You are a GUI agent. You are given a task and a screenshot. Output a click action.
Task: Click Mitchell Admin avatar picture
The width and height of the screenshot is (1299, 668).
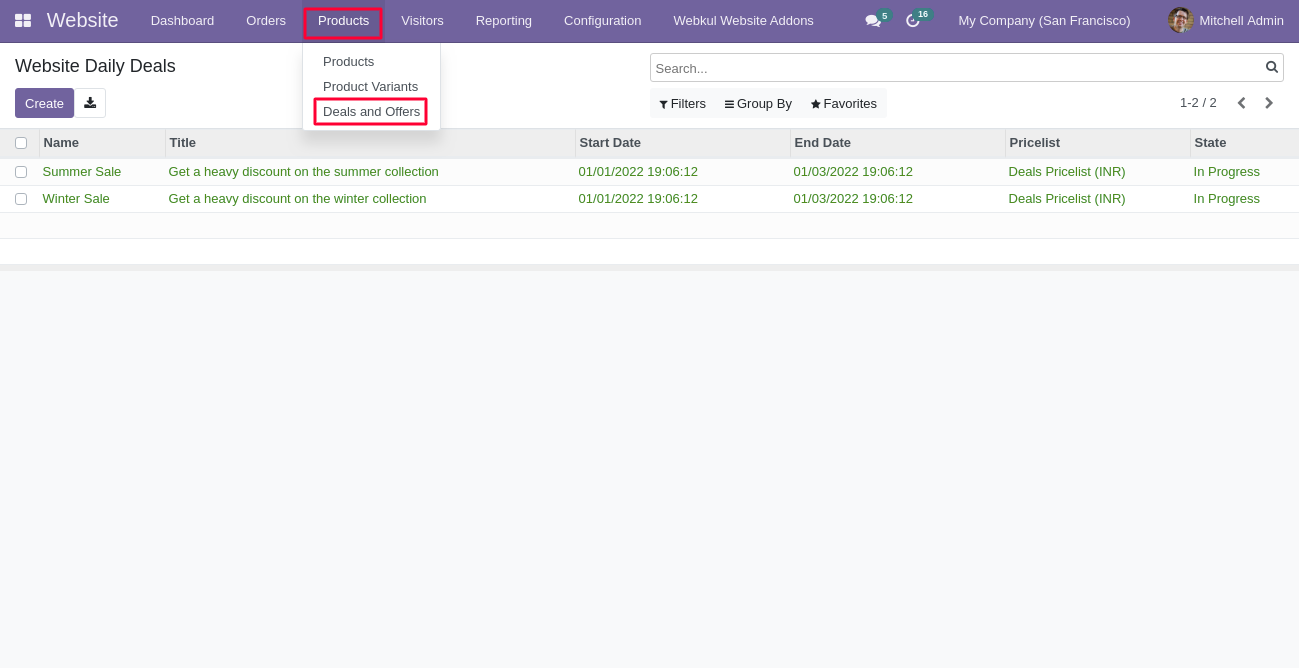(1180, 20)
